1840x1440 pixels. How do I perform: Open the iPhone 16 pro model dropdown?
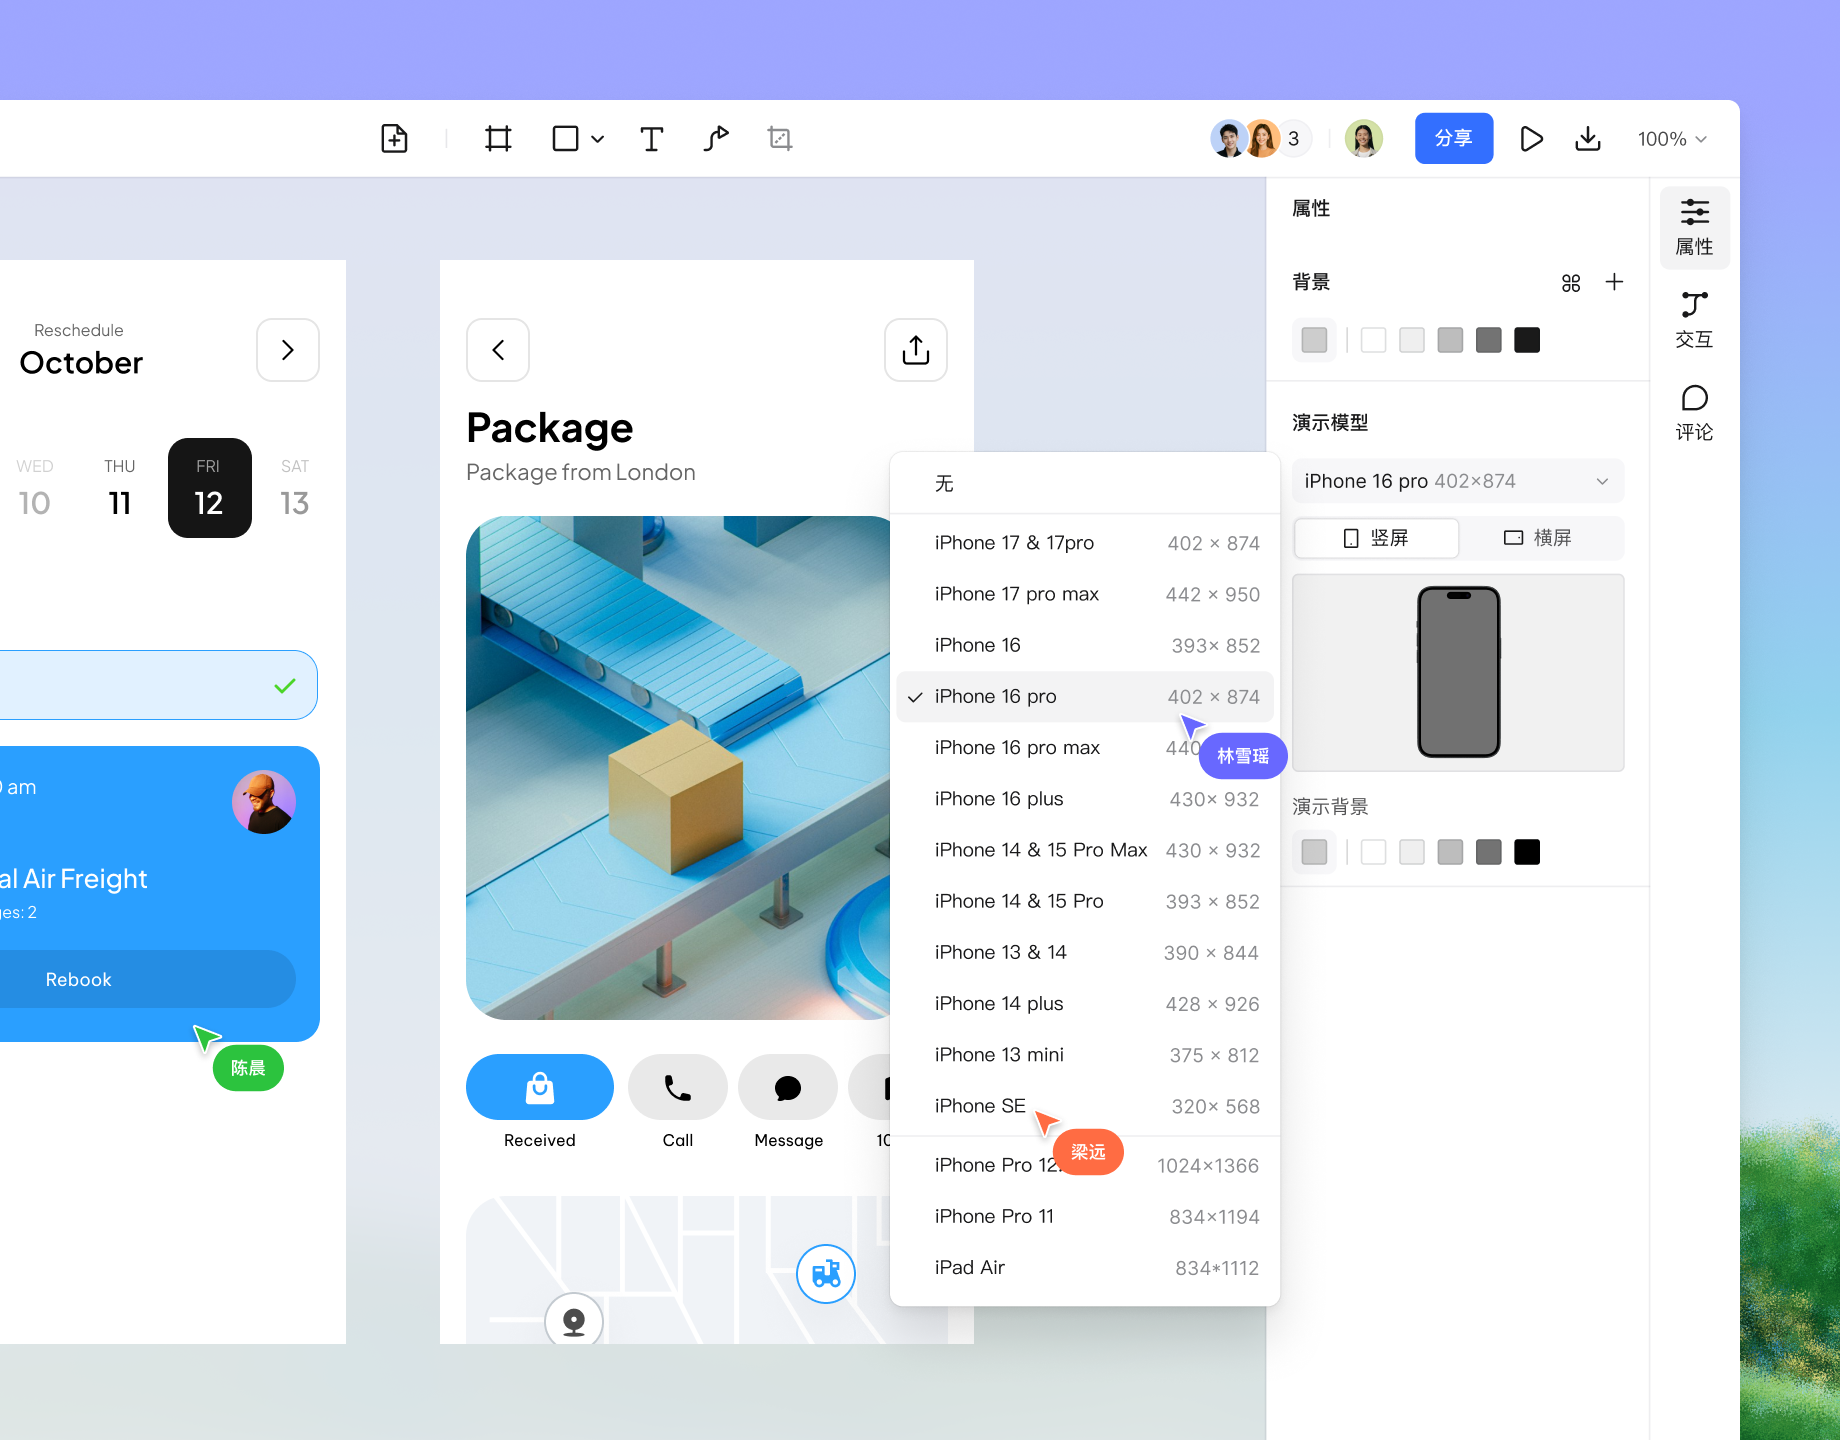pyautogui.click(x=1457, y=481)
